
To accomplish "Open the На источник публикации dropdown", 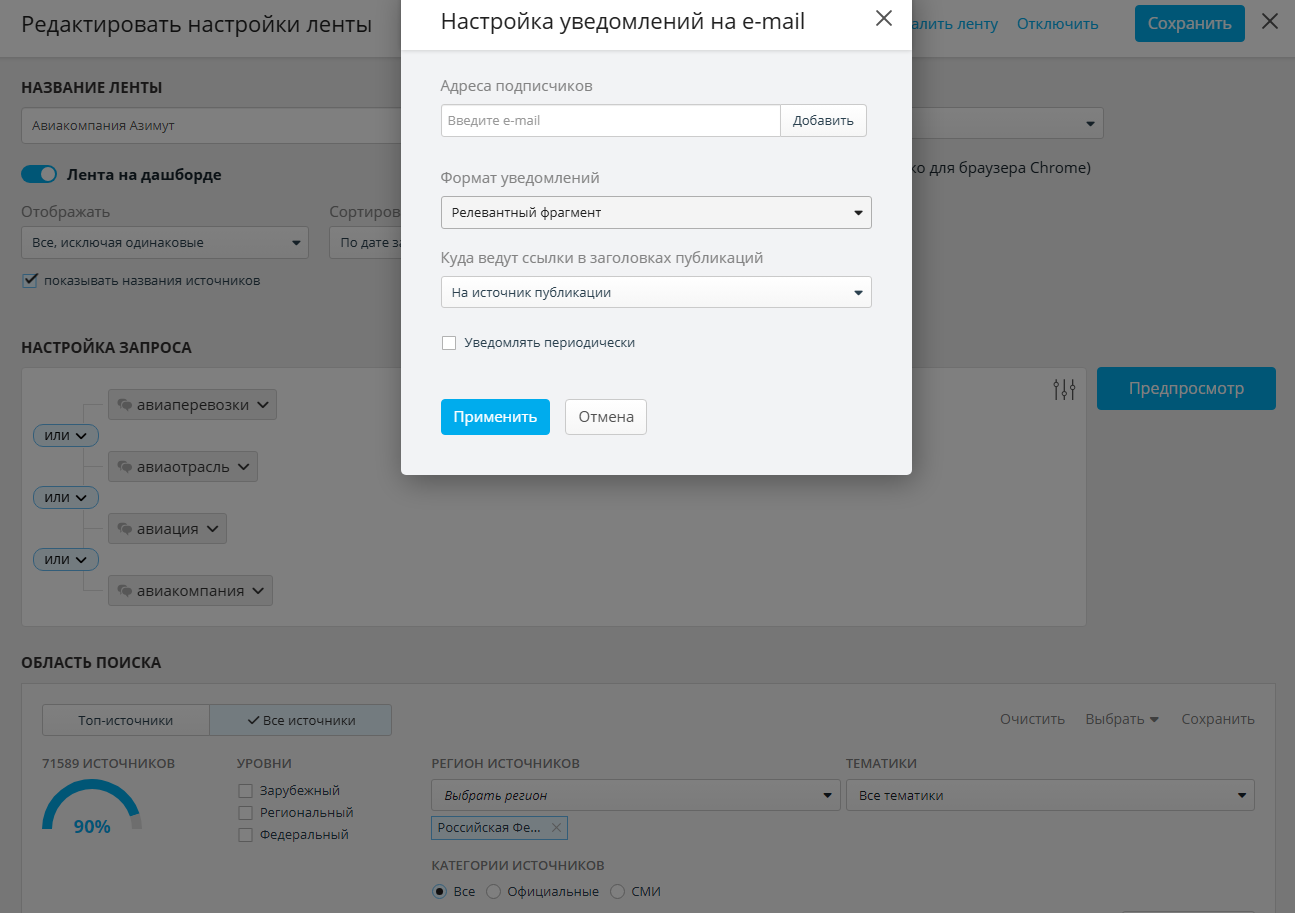I will [656, 292].
